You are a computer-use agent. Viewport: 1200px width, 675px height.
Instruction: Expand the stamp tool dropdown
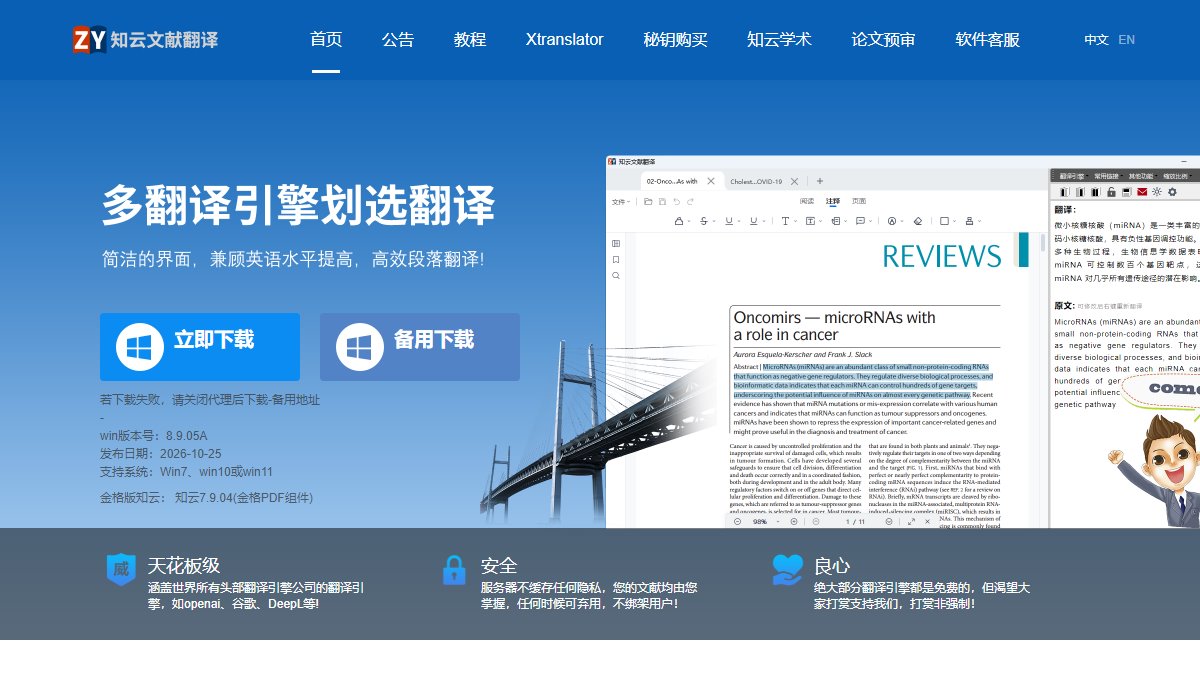click(979, 221)
